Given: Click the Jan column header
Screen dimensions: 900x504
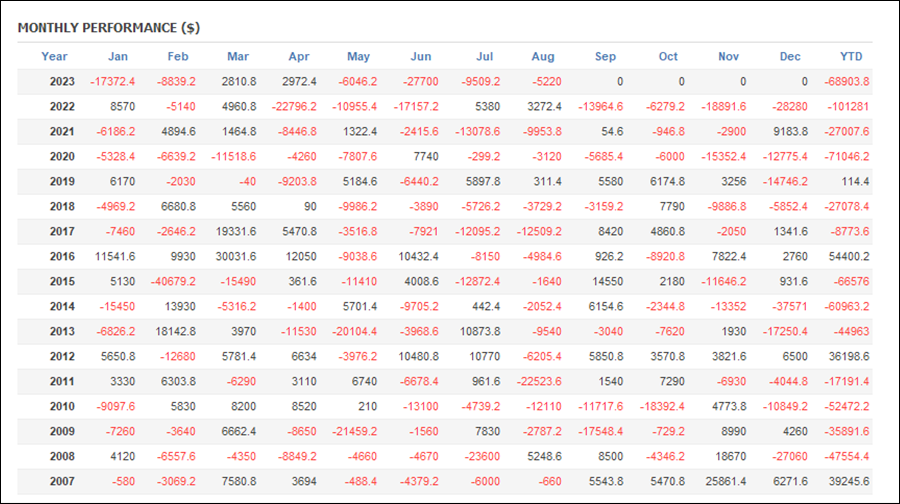Looking at the screenshot, I should coord(118,56).
